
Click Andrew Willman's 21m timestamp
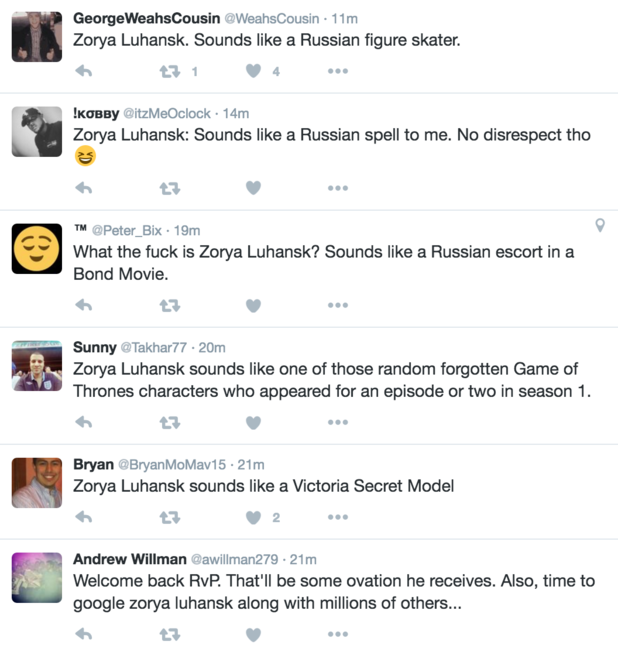pos(304,559)
